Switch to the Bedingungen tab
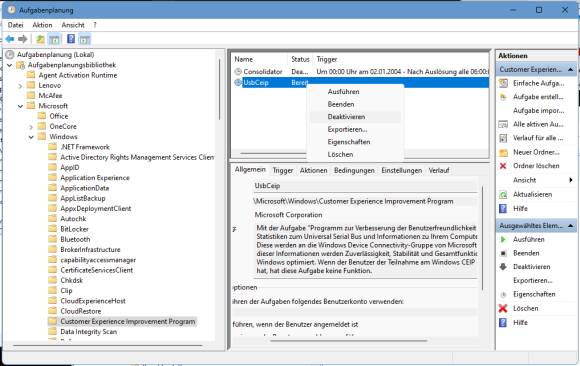 [x=354, y=171]
